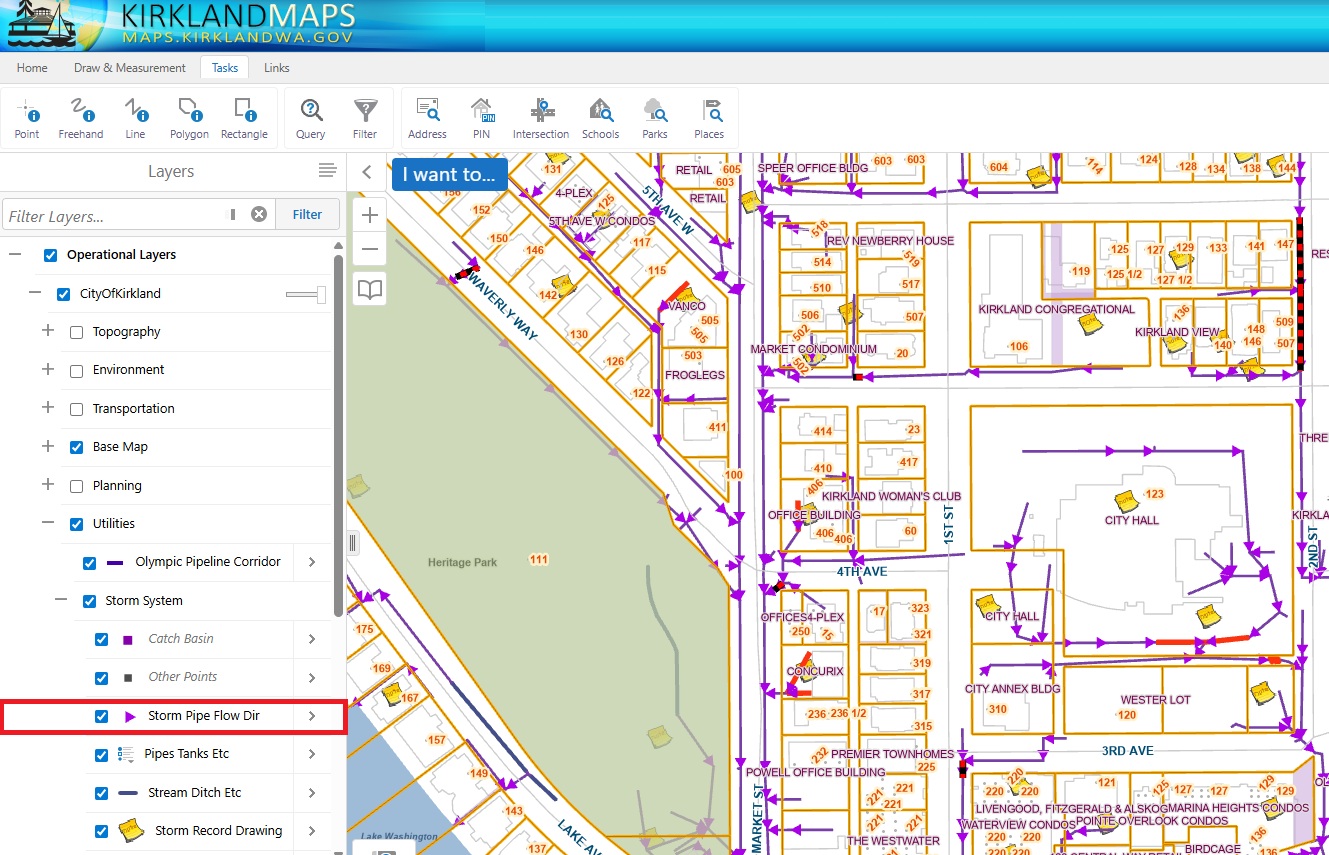Click the I want to... button
1329x855 pixels.
(x=449, y=174)
